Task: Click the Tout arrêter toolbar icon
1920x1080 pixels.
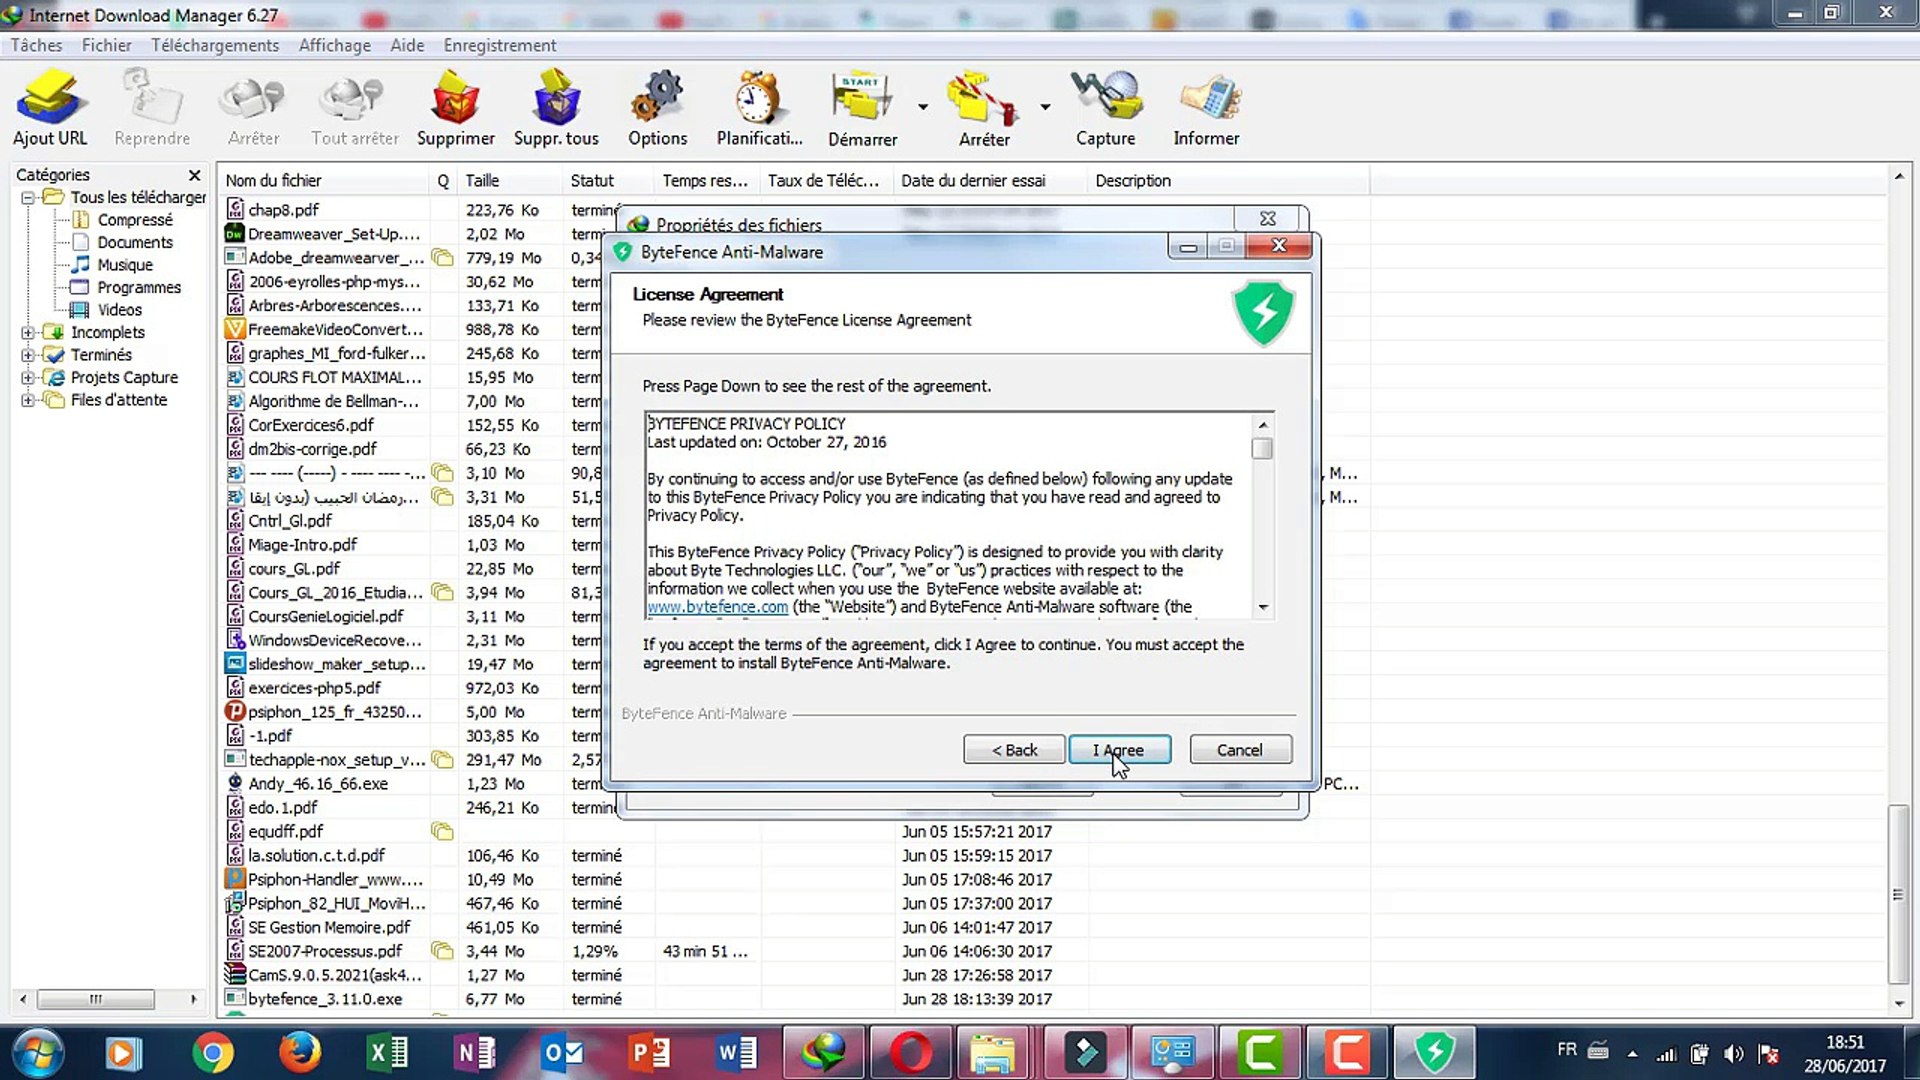Action: pos(354,108)
